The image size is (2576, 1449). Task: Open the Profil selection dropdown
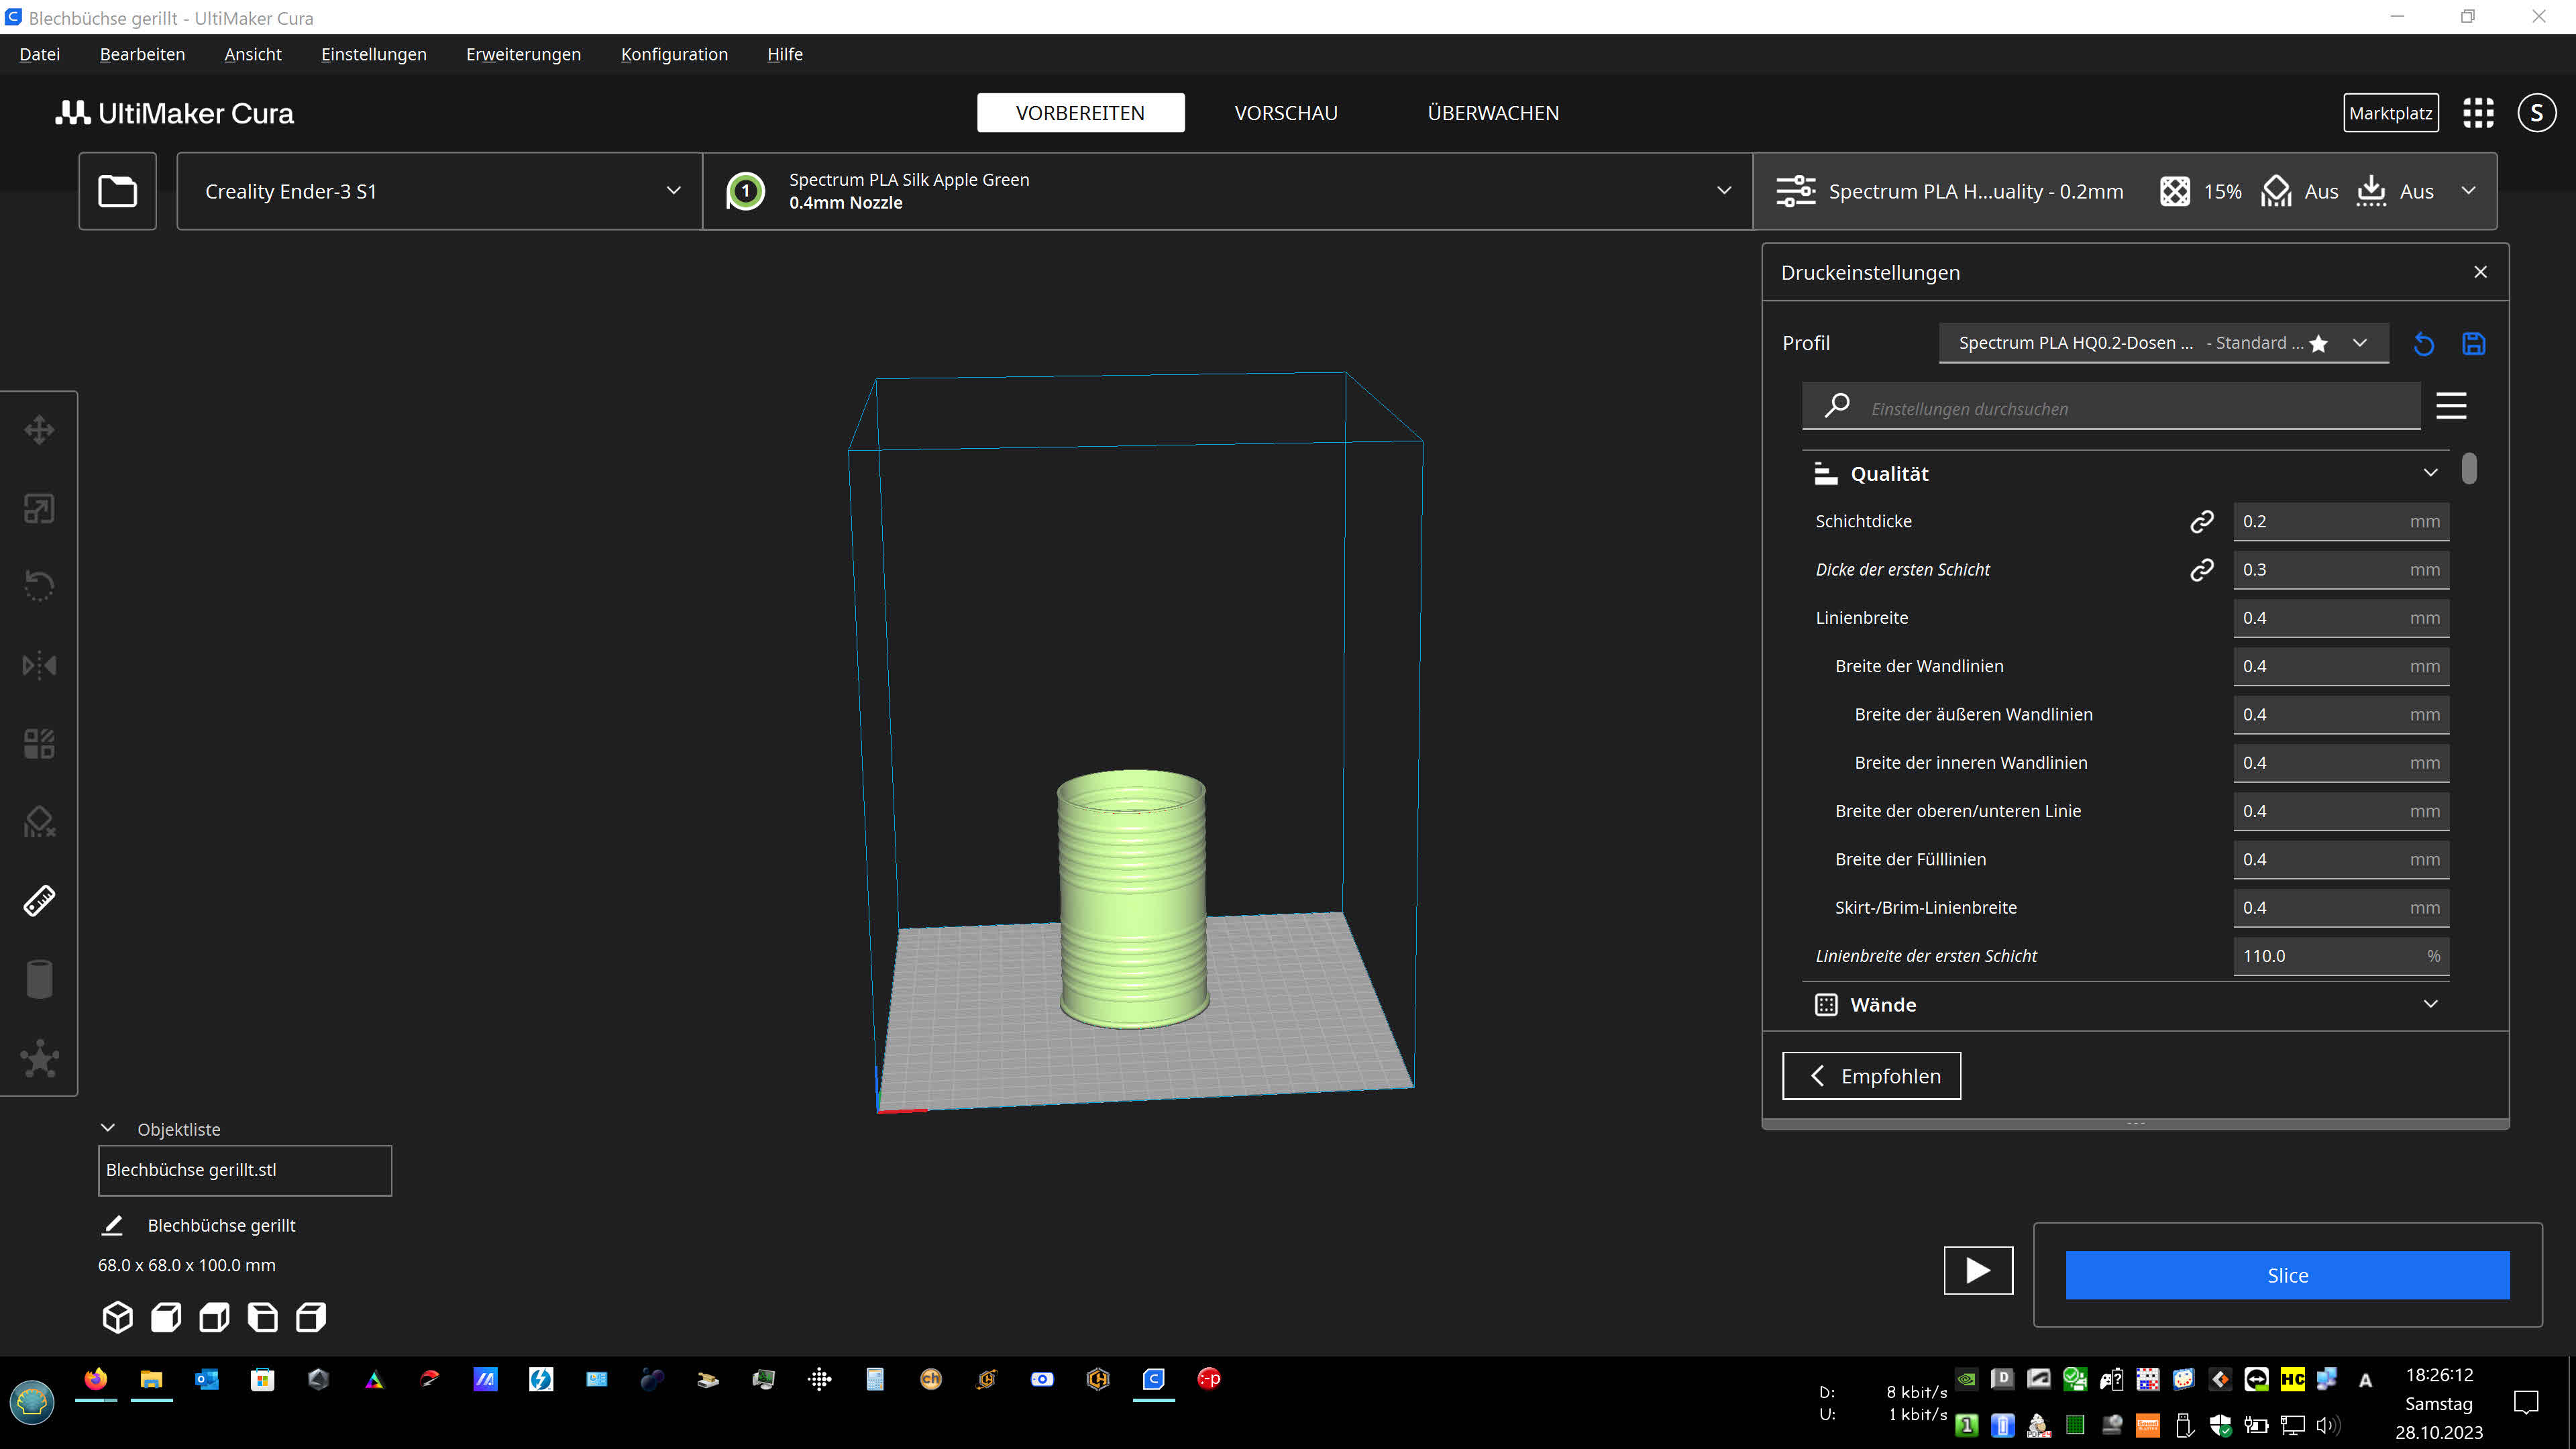(x=2163, y=343)
